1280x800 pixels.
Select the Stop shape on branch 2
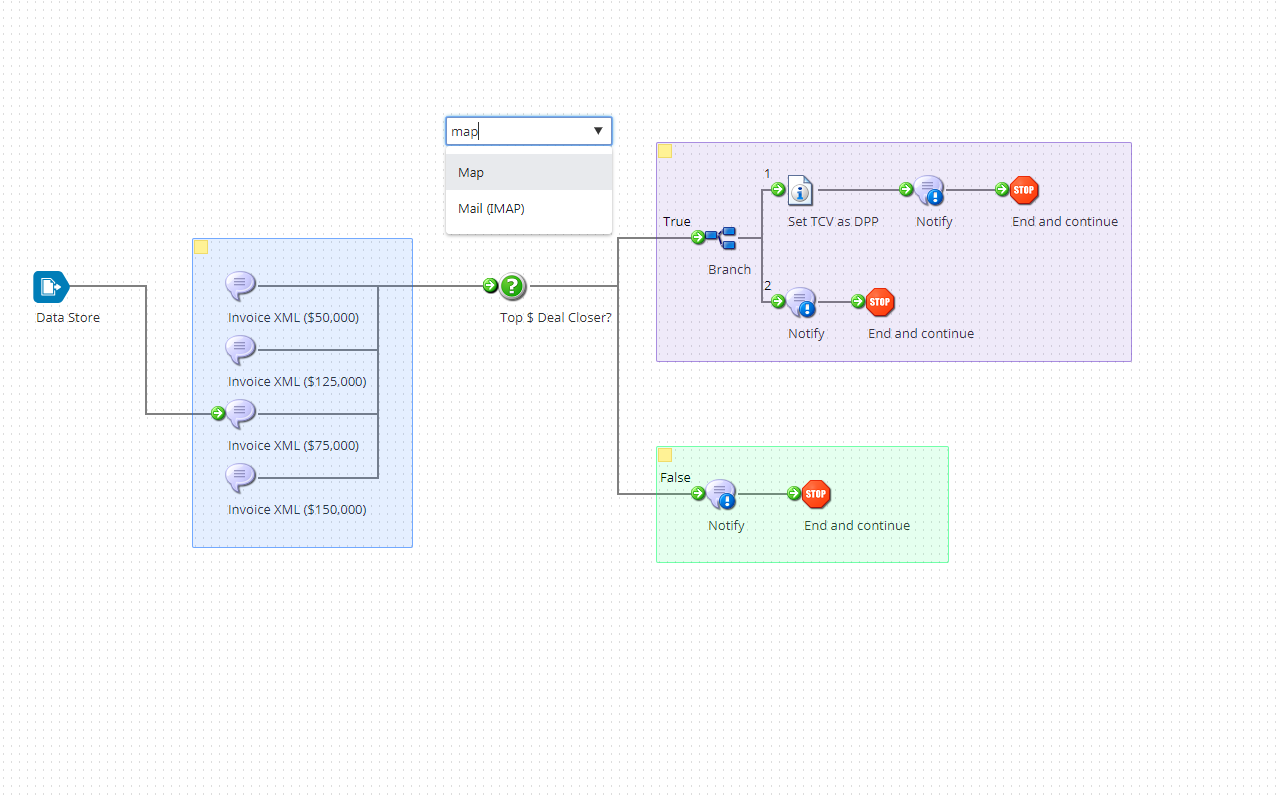coord(880,302)
